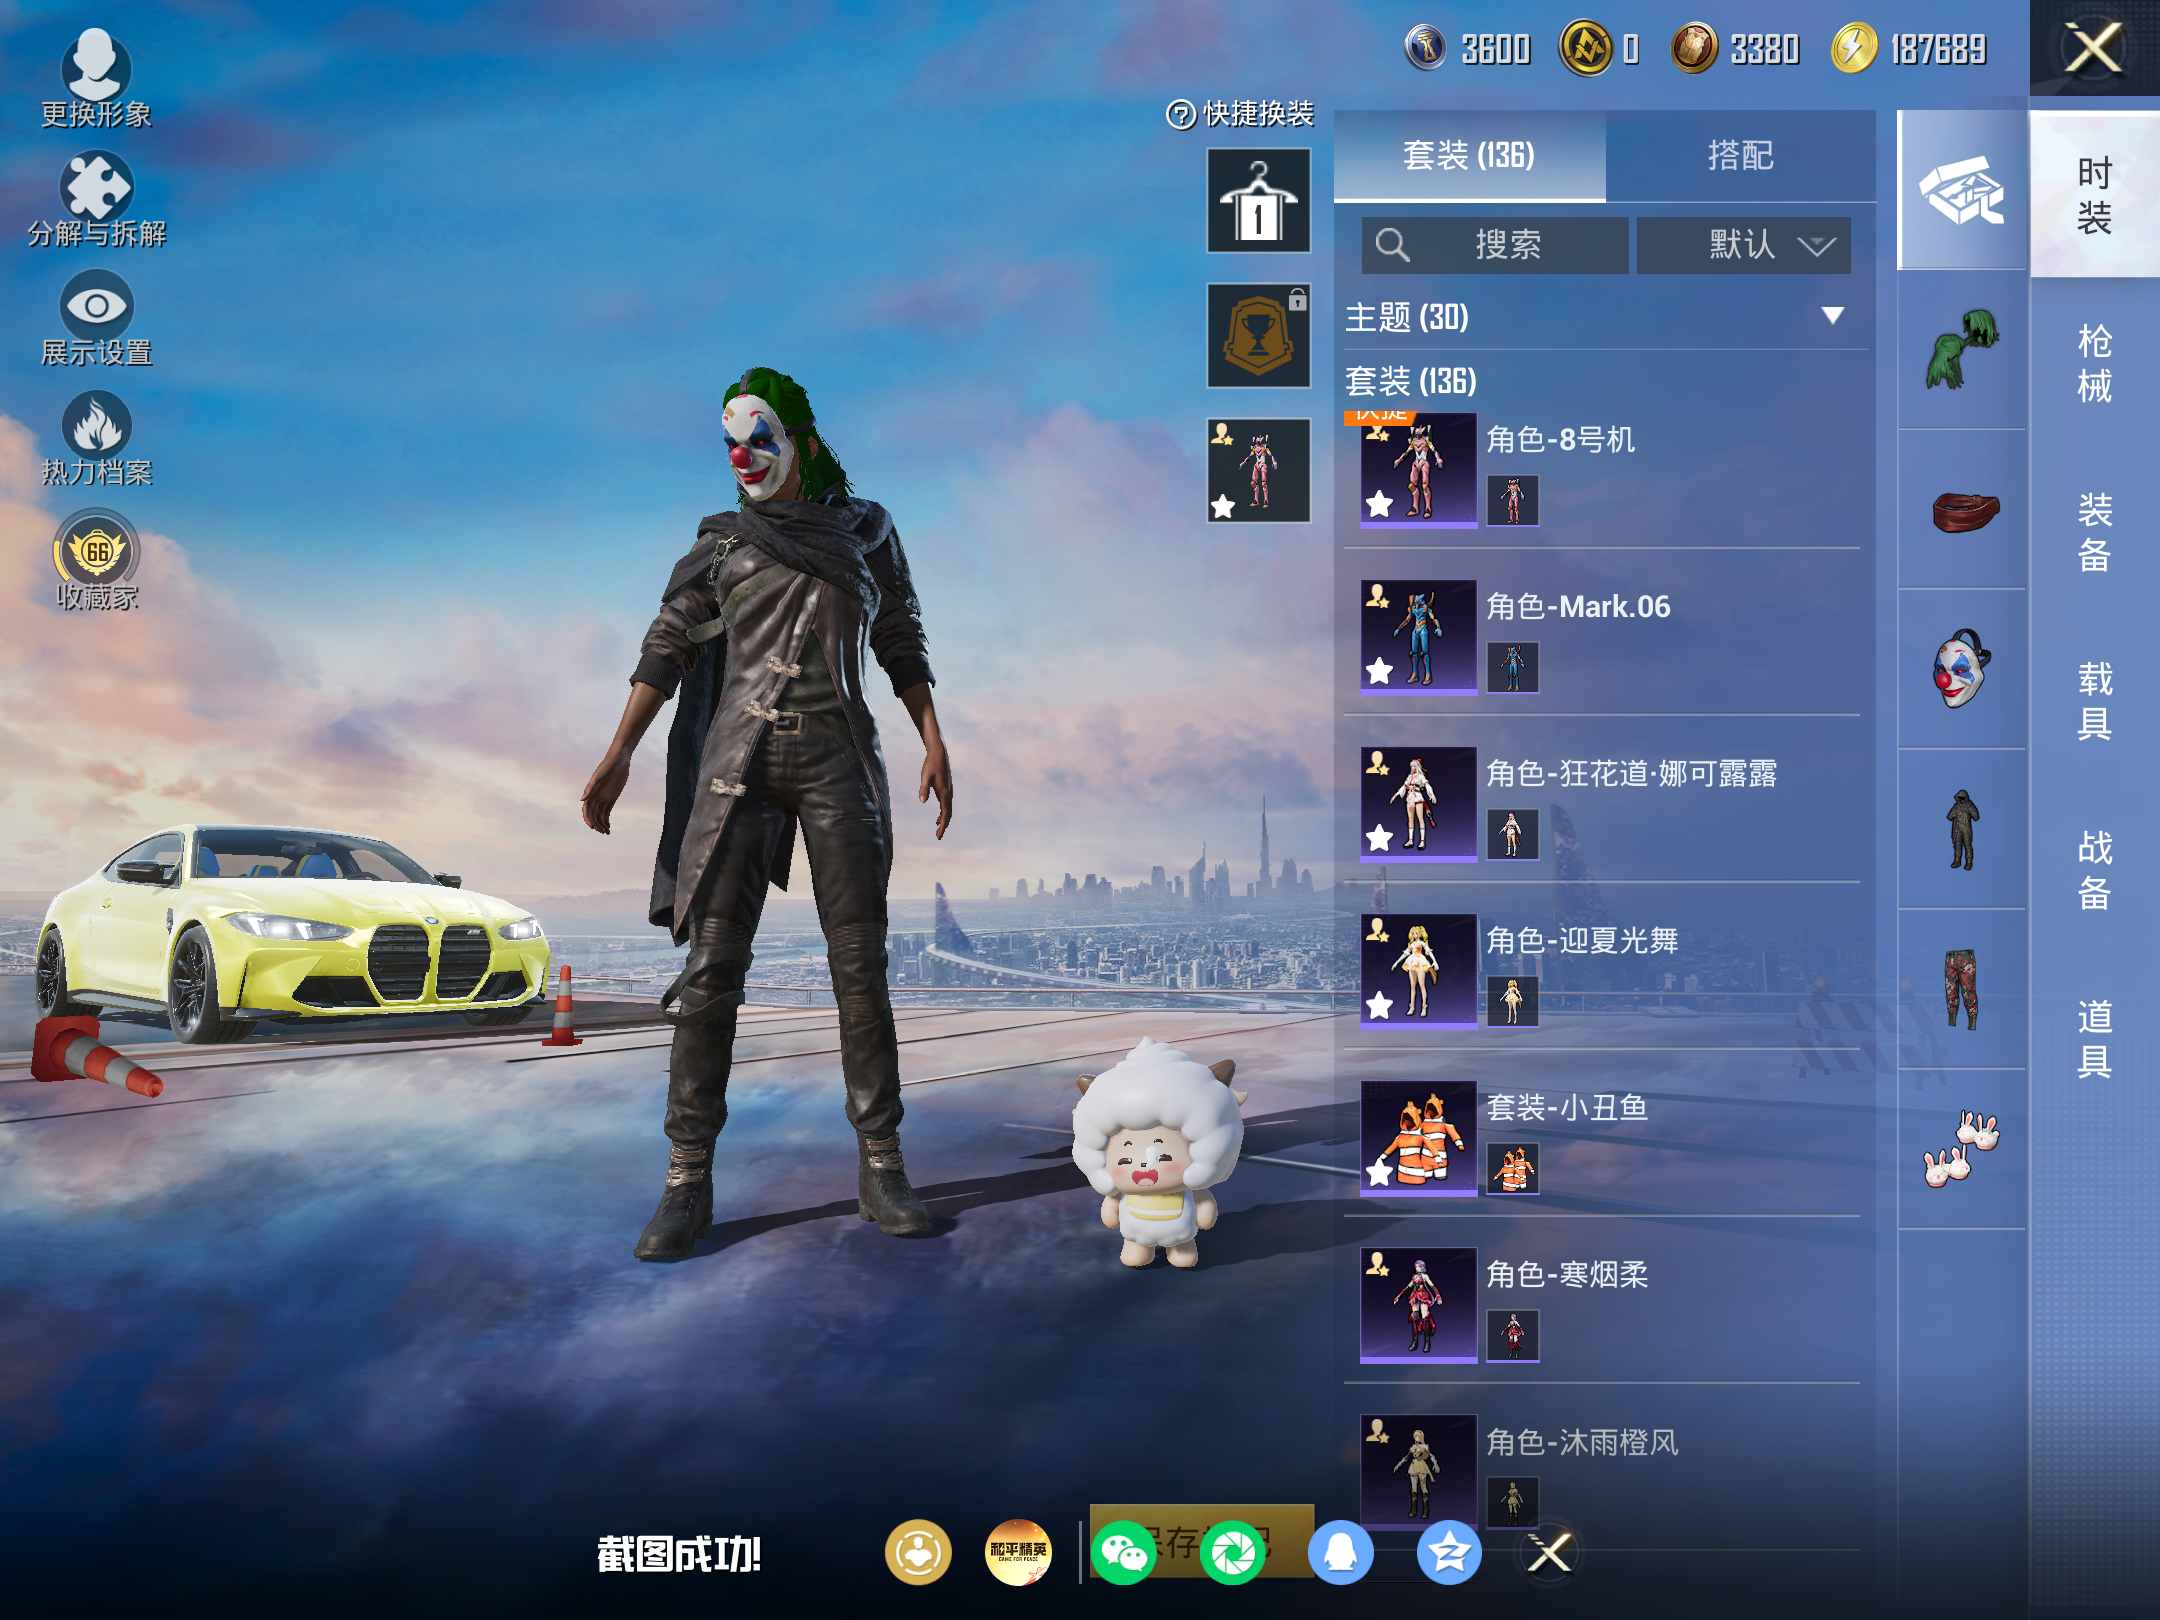The image size is (2160, 1620).
Task: Toggle favorite star on 角色-8号机
Action: coord(1380,504)
